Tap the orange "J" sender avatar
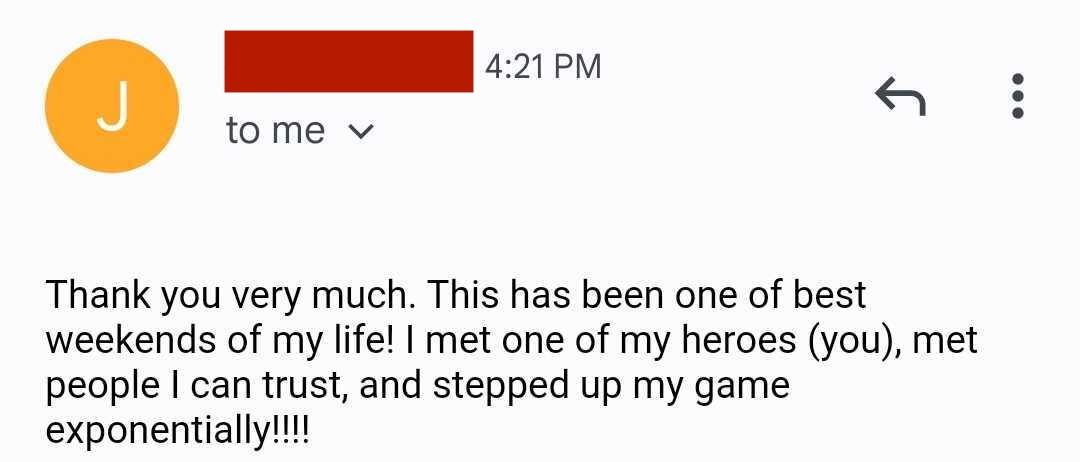Image resolution: width=1080 pixels, height=462 pixels. click(112, 106)
